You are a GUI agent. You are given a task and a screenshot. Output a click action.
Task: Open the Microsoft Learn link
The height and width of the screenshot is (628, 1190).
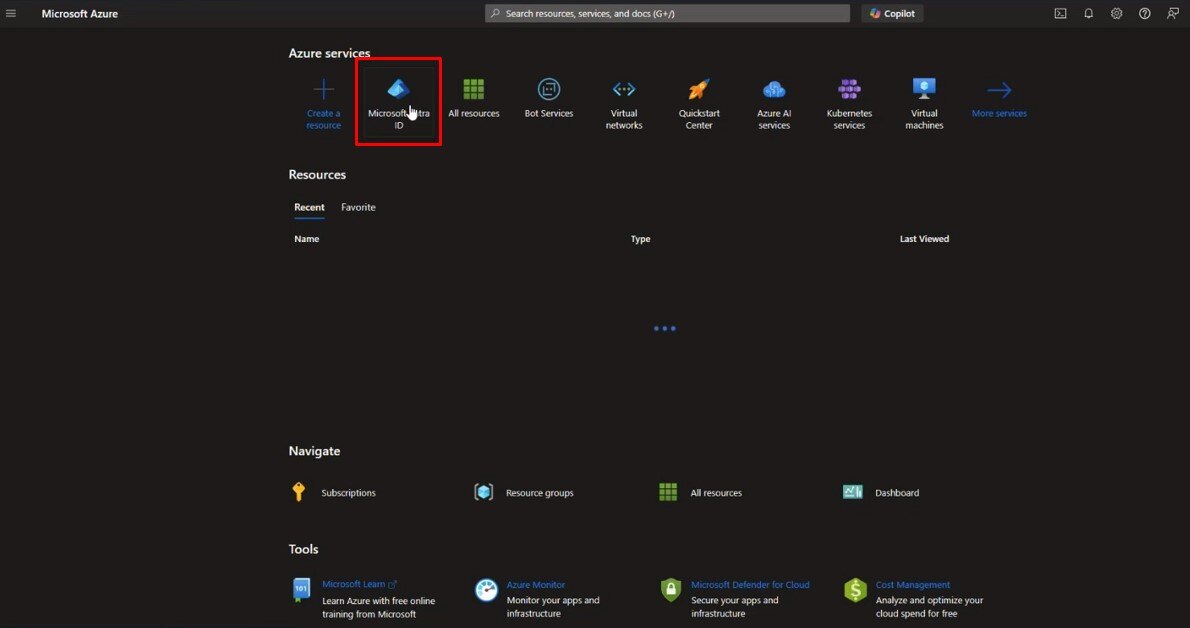click(359, 584)
